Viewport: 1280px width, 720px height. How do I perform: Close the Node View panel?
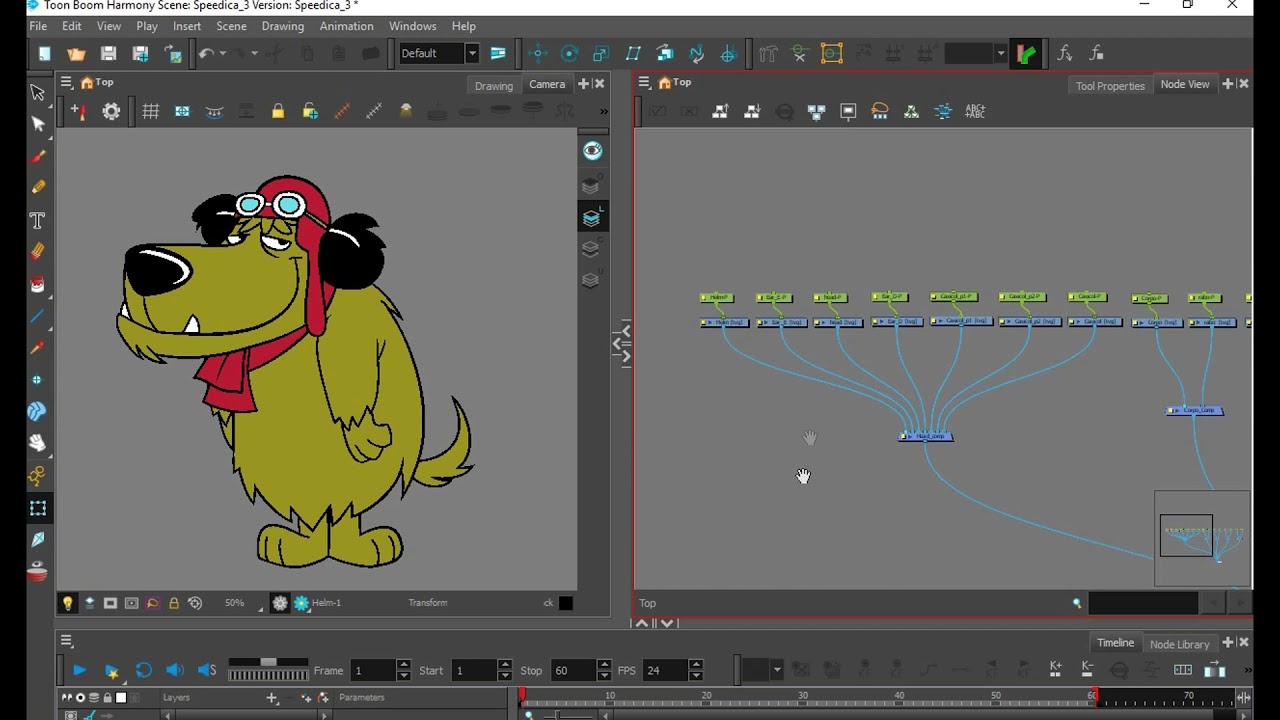pos(1243,84)
